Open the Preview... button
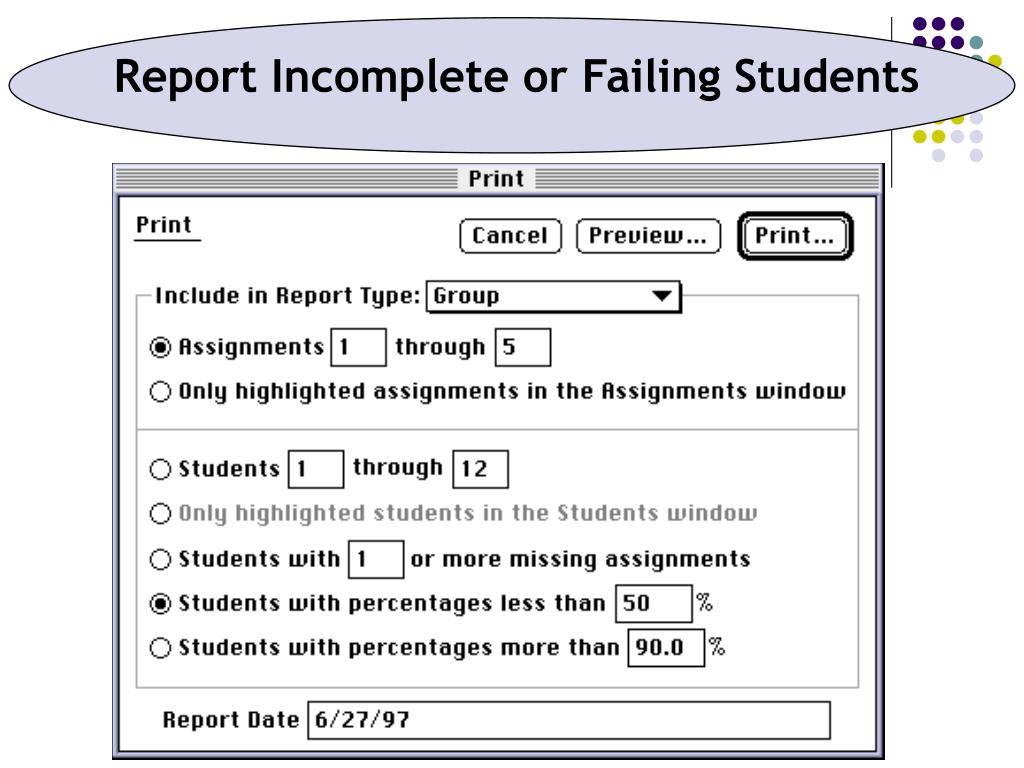 pos(648,236)
